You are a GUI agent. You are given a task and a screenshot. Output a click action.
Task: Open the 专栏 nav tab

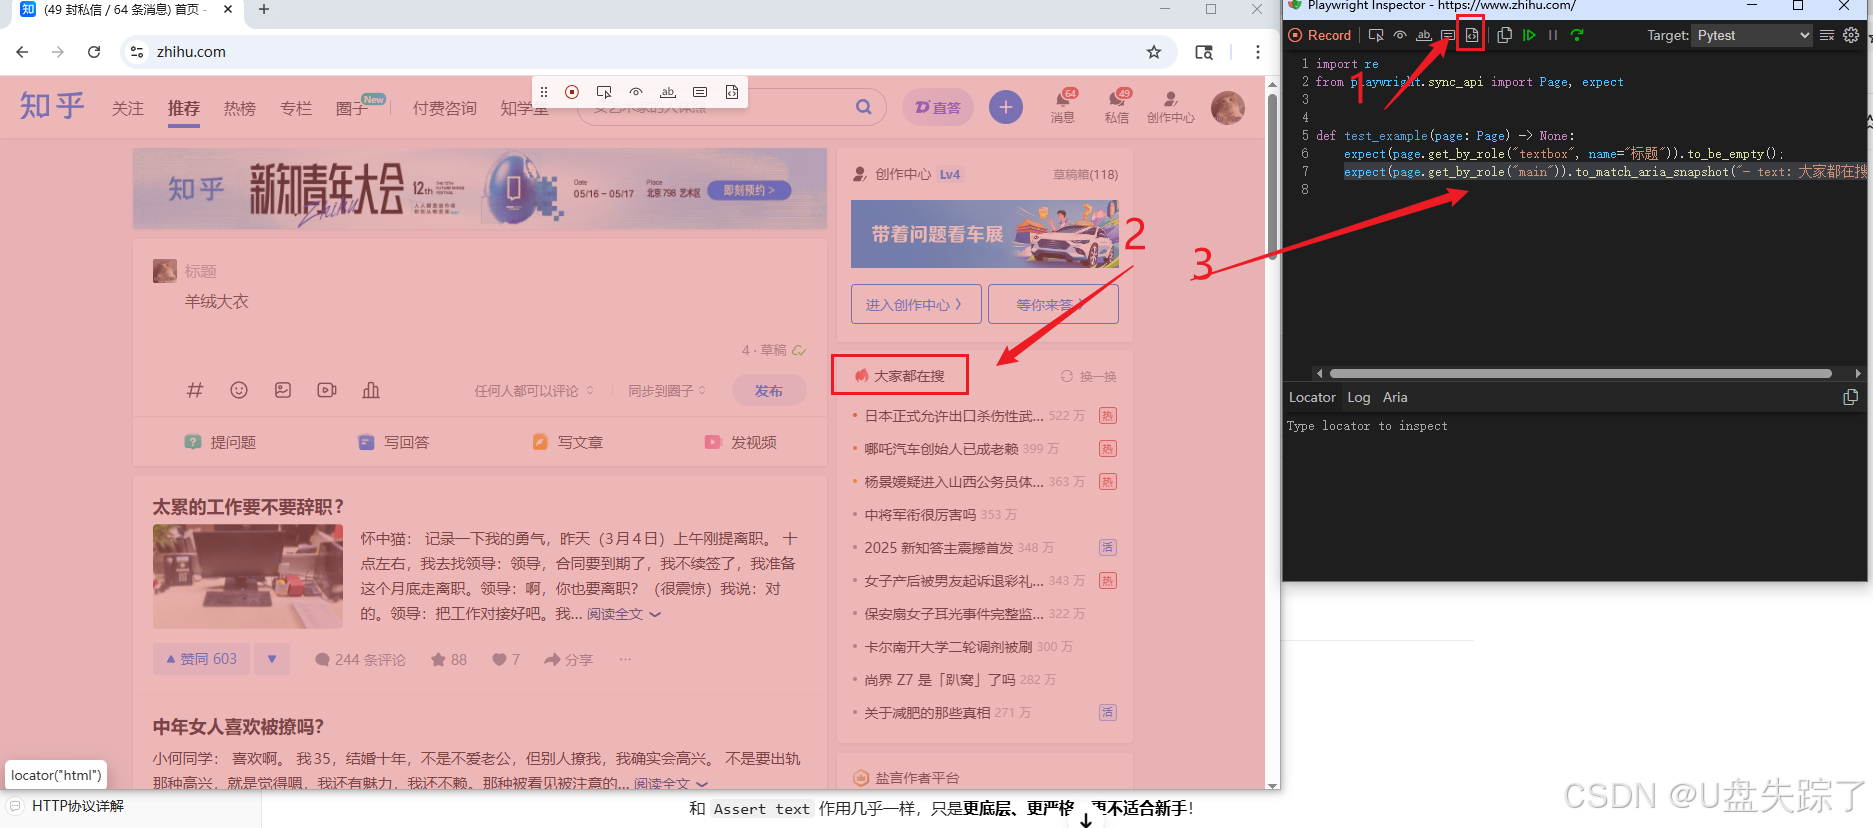click(296, 108)
